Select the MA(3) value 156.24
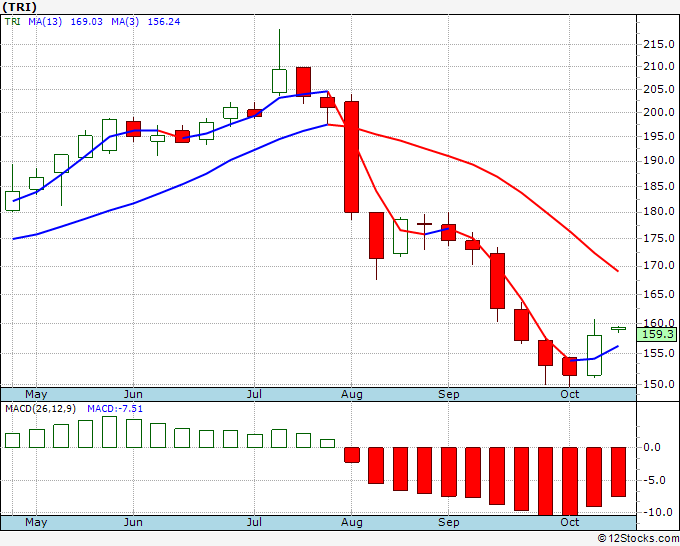 (163, 22)
